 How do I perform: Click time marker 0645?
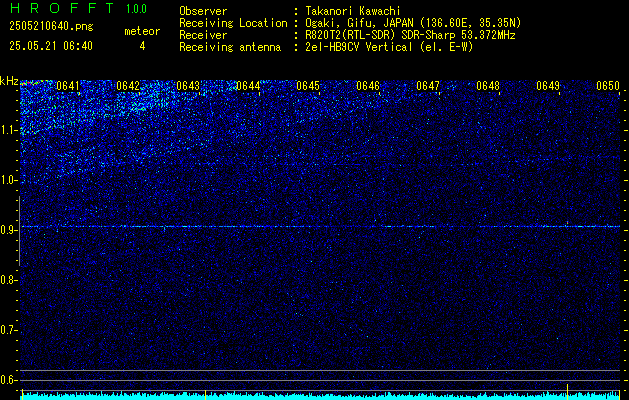click(x=308, y=86)
